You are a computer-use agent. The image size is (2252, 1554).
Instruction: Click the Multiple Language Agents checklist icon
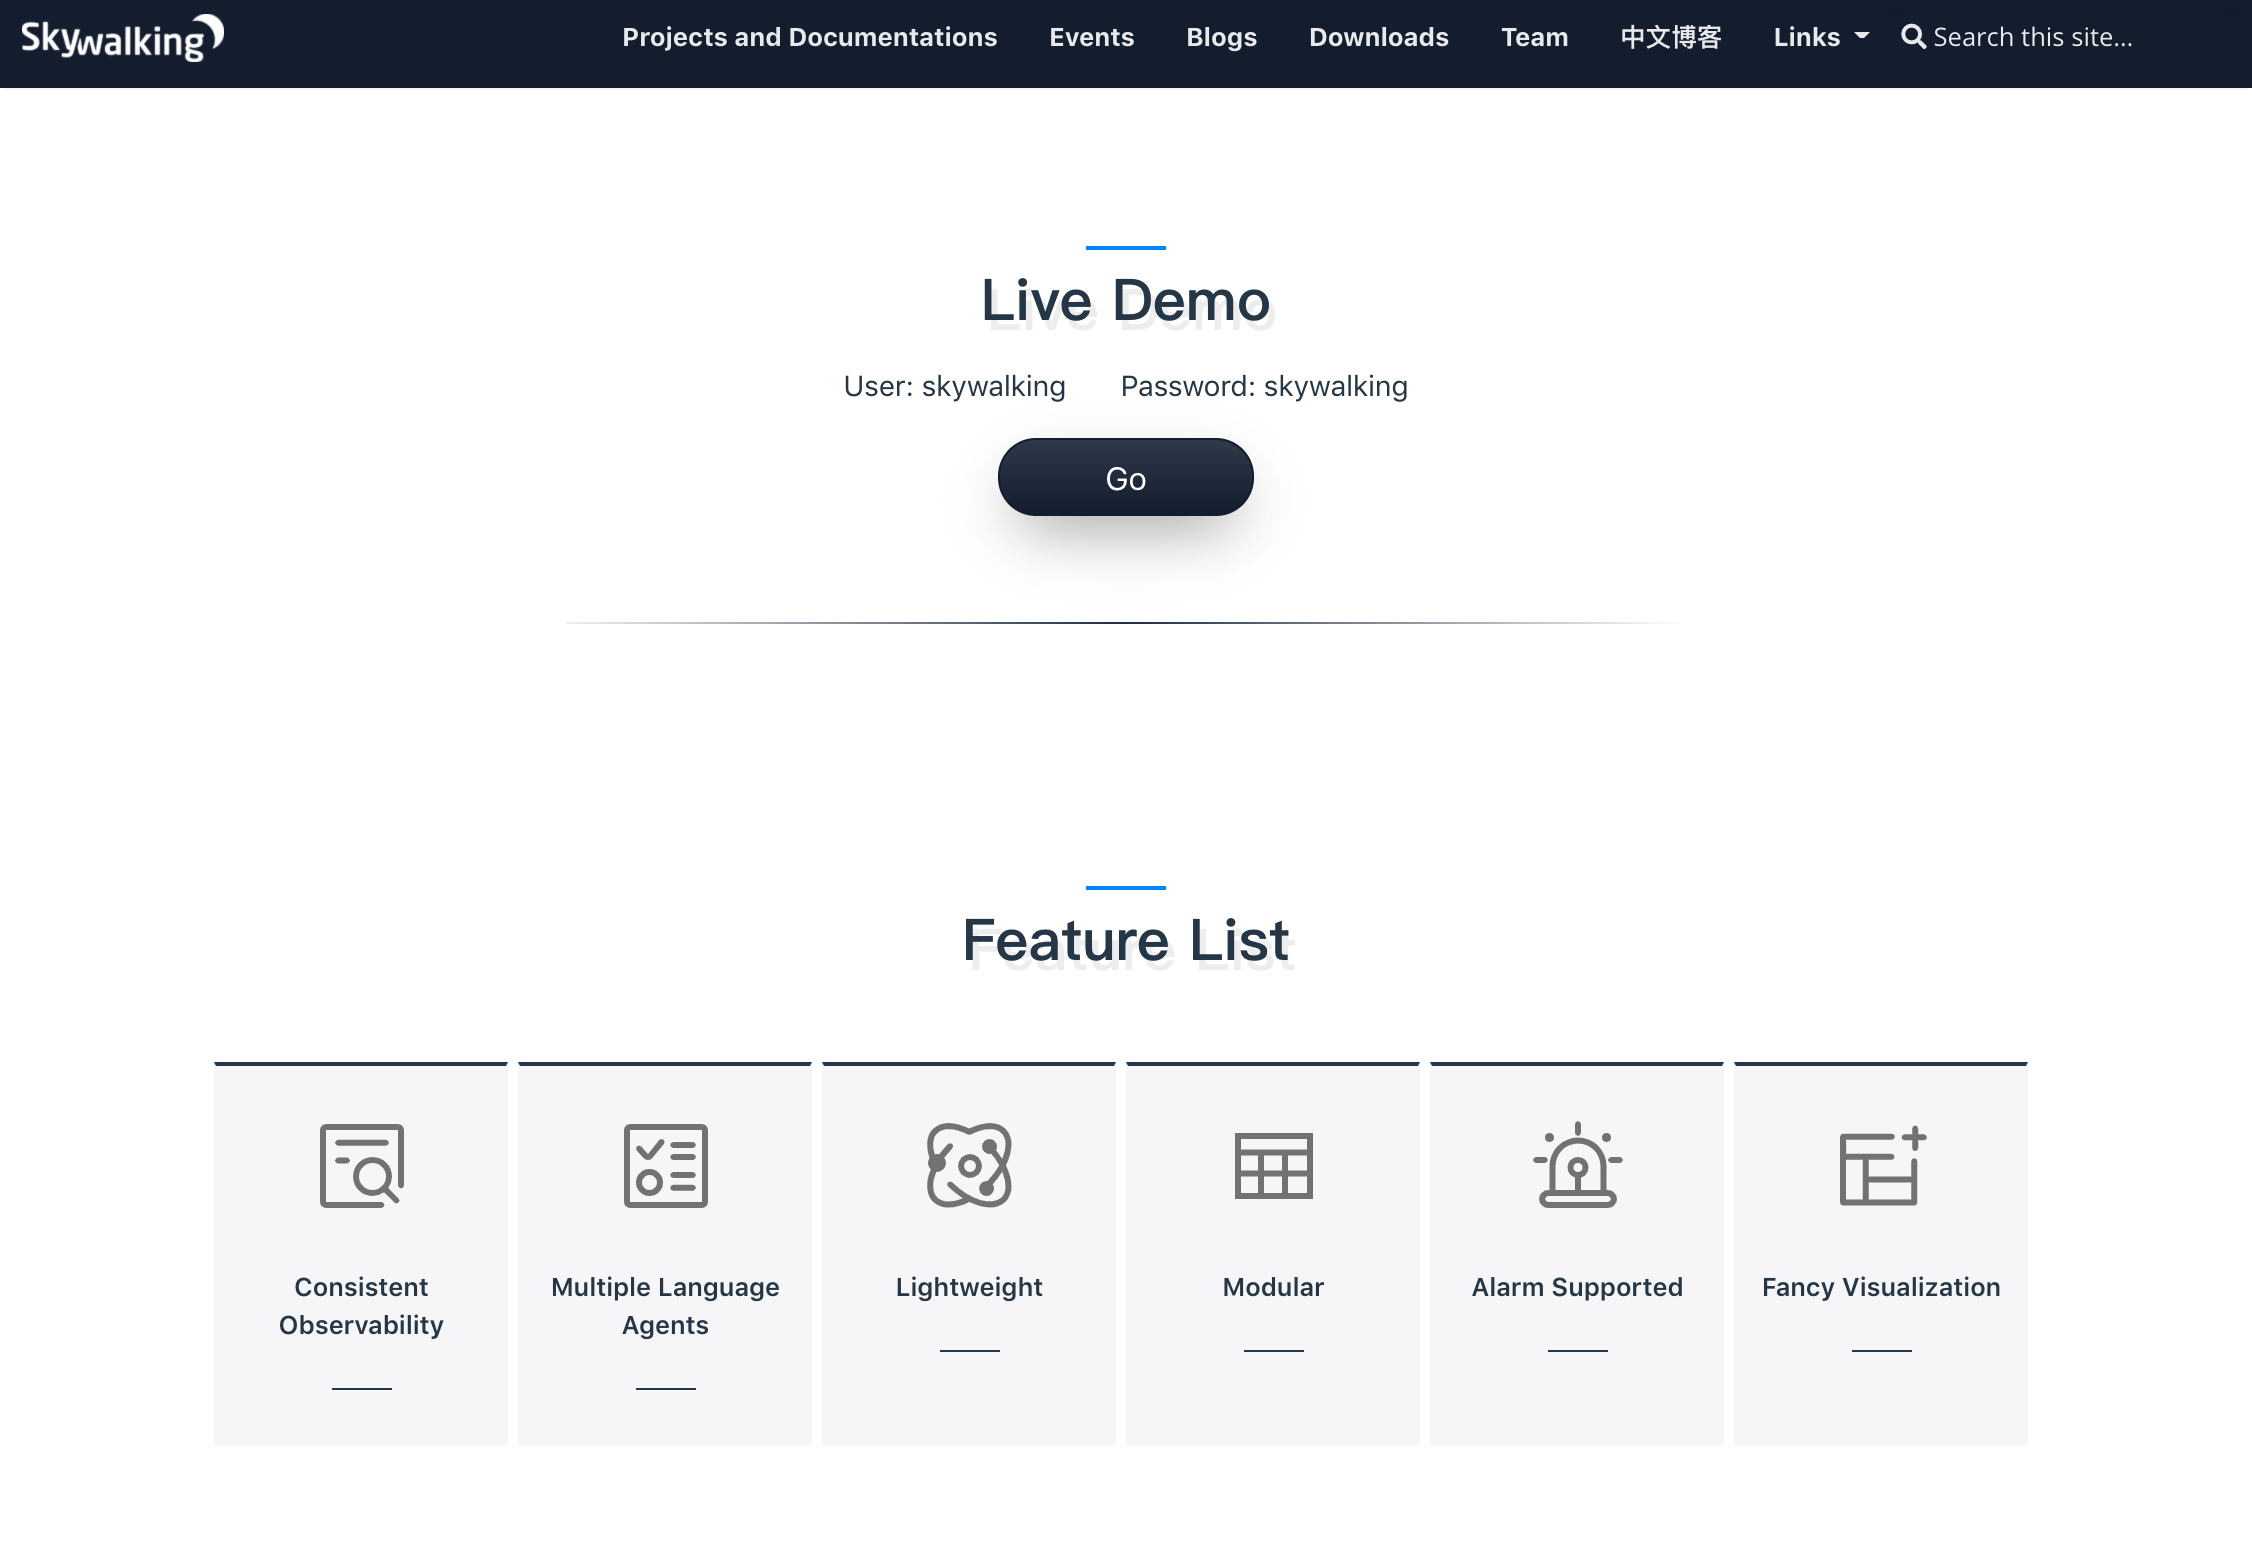click(x=665, y=1165)
